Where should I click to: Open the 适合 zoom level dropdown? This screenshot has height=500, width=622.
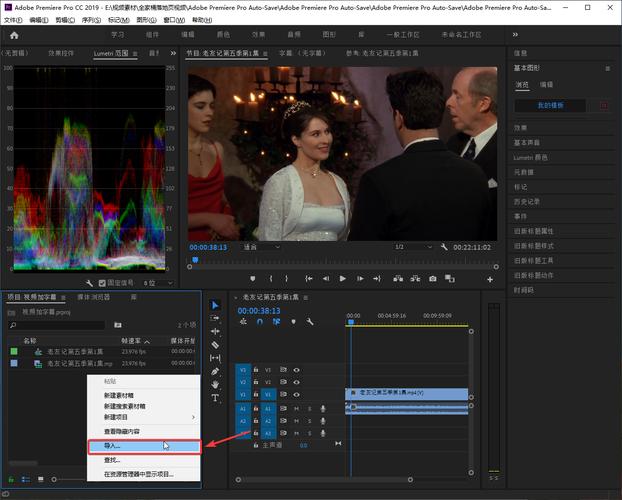(x=261, y=247)
